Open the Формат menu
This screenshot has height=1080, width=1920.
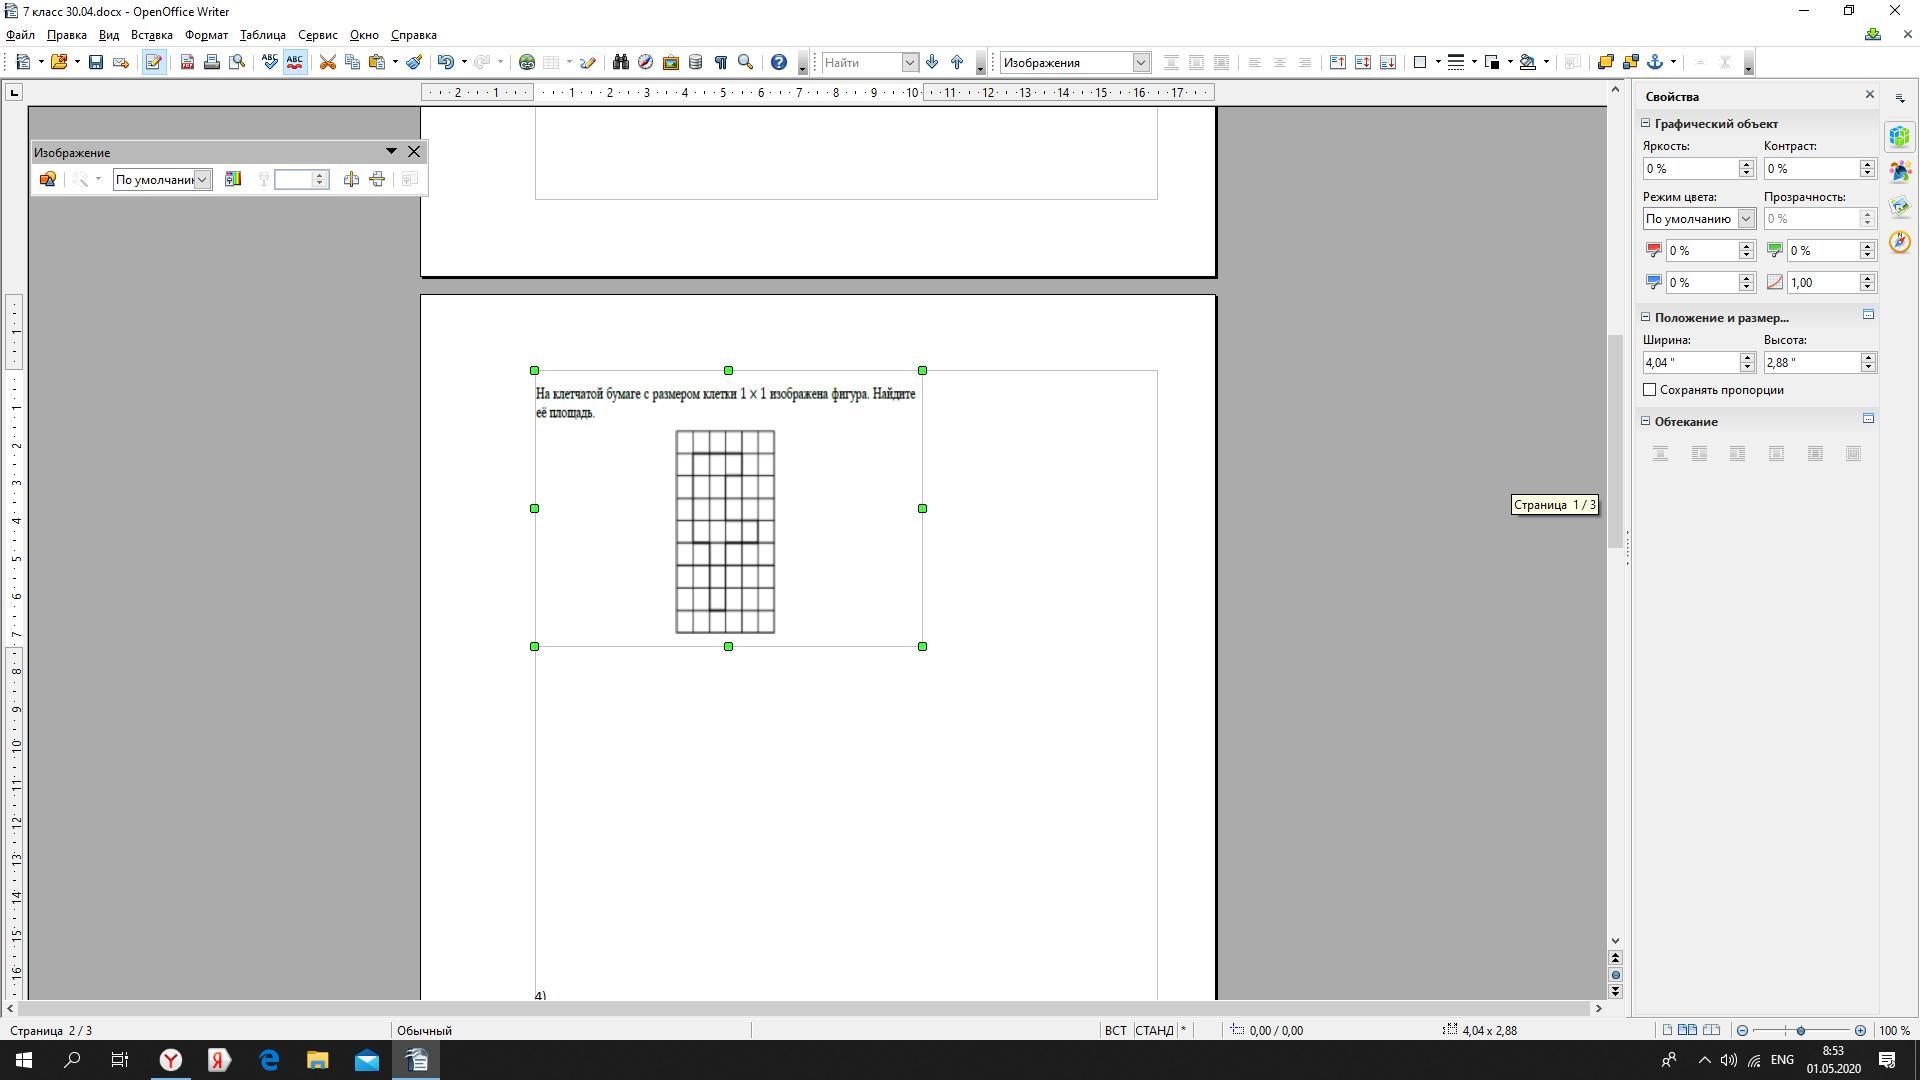click(206, 35)
